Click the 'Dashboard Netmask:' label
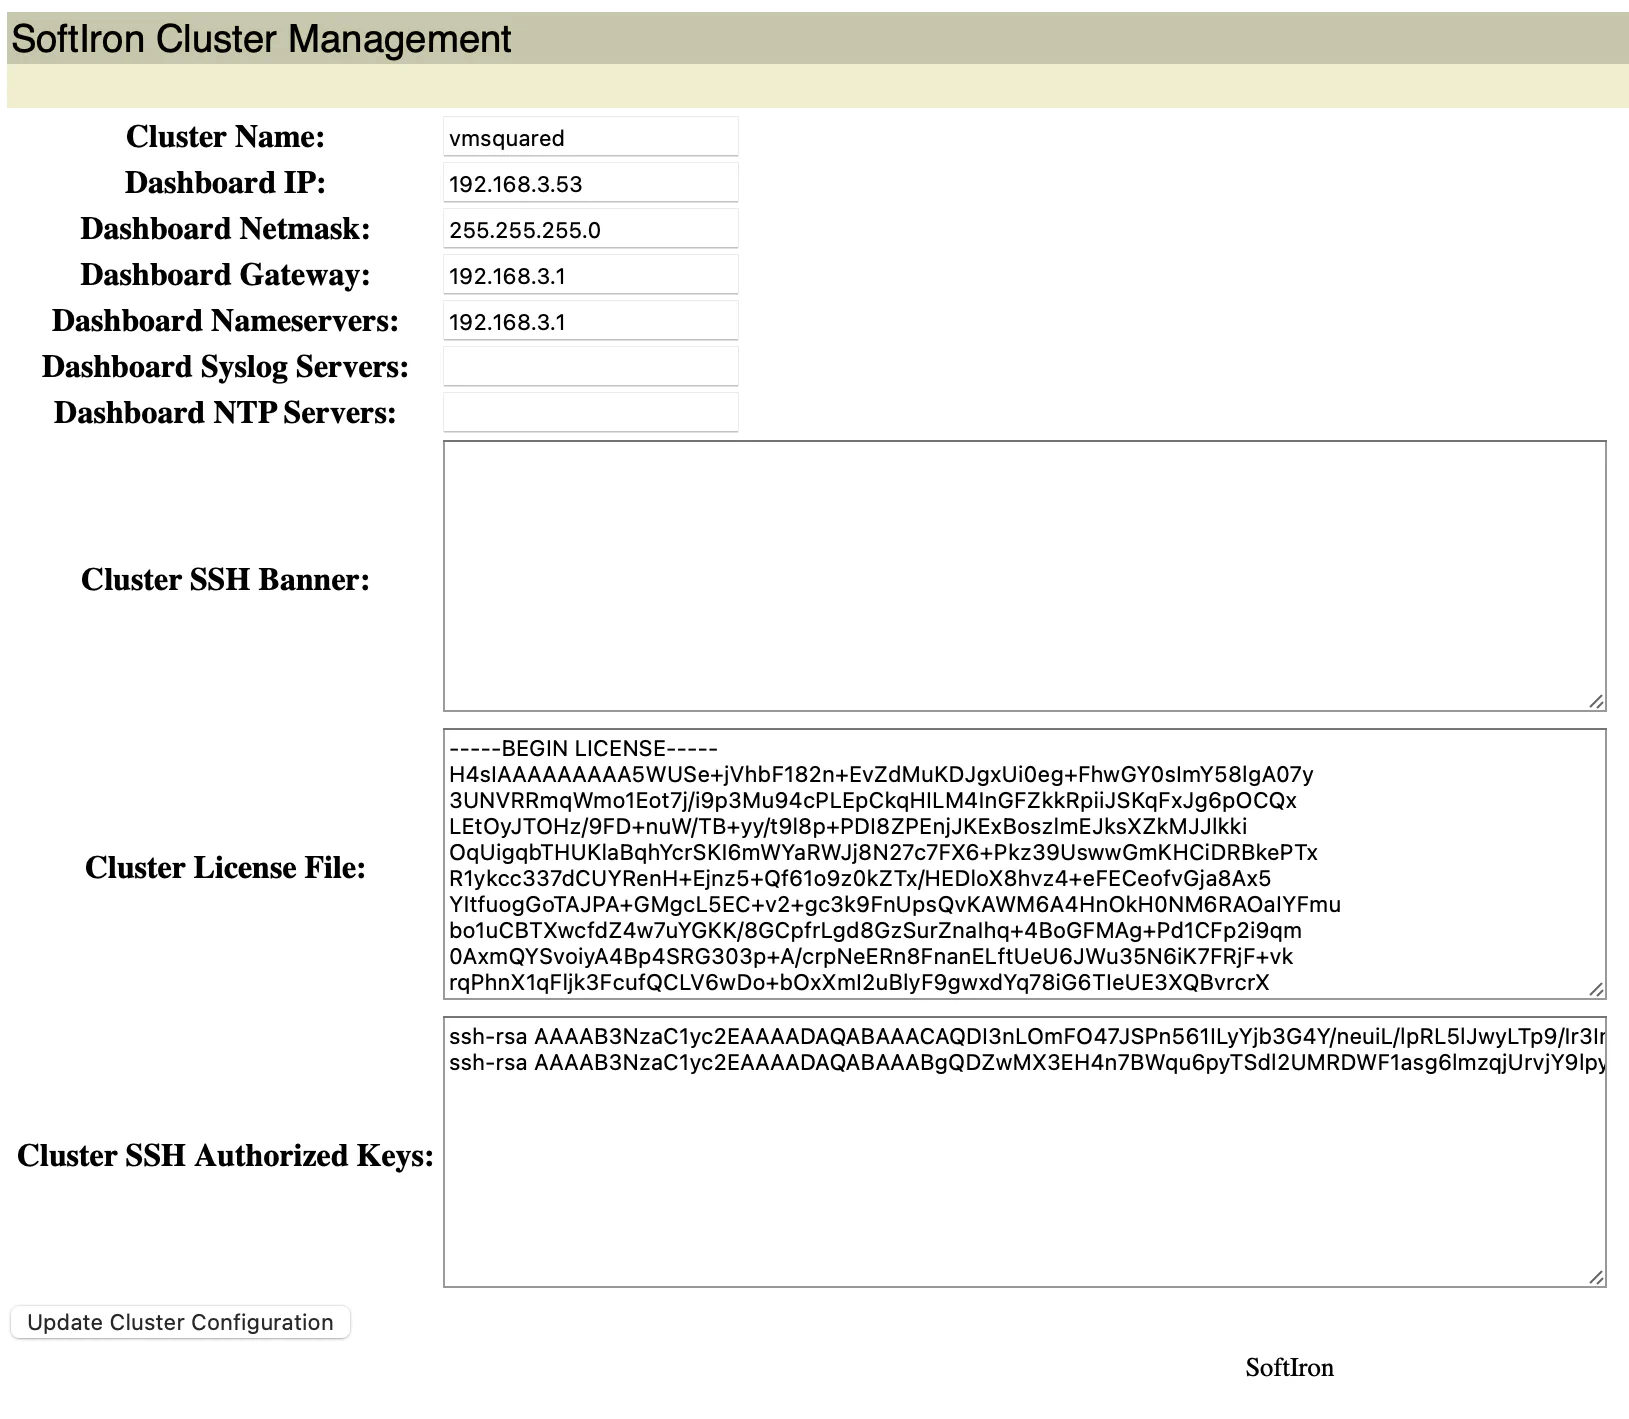Image resolution: width=1629 pixels, height=1419 pixels. coord(225,228)
